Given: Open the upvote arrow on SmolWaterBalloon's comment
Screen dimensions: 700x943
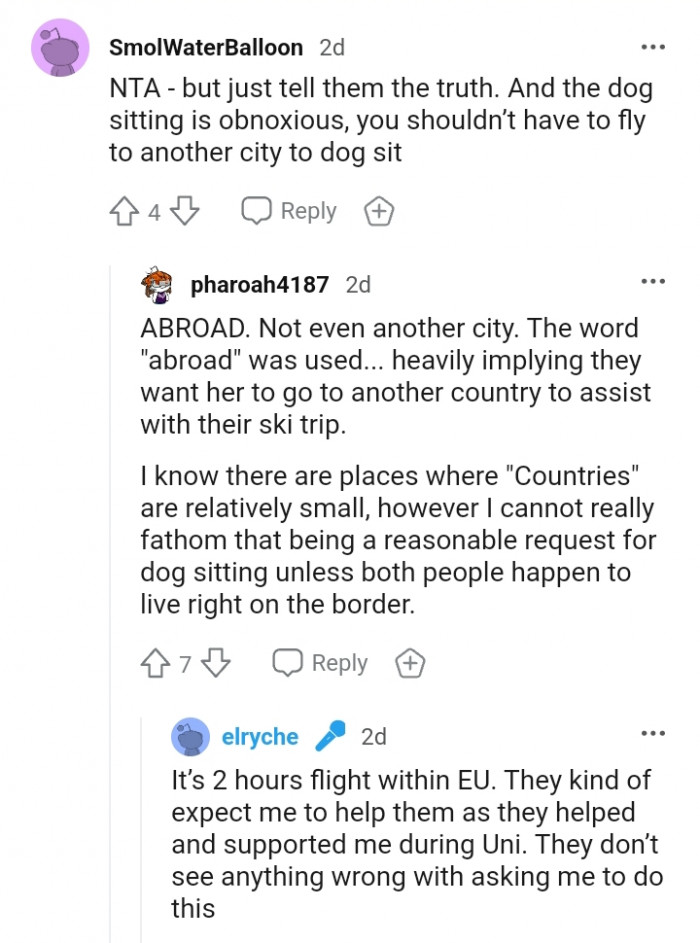Looking at the screenshot, I should (x=122, y=210).
